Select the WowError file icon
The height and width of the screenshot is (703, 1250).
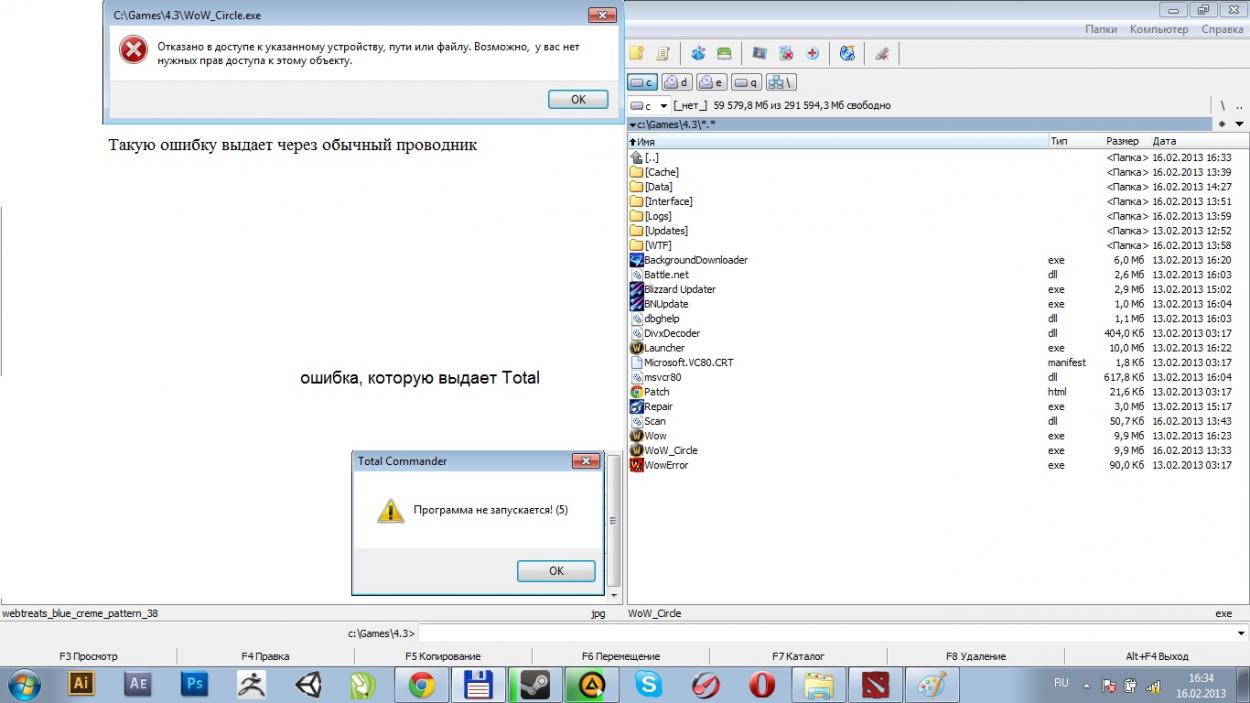click(x=636, y=465)
